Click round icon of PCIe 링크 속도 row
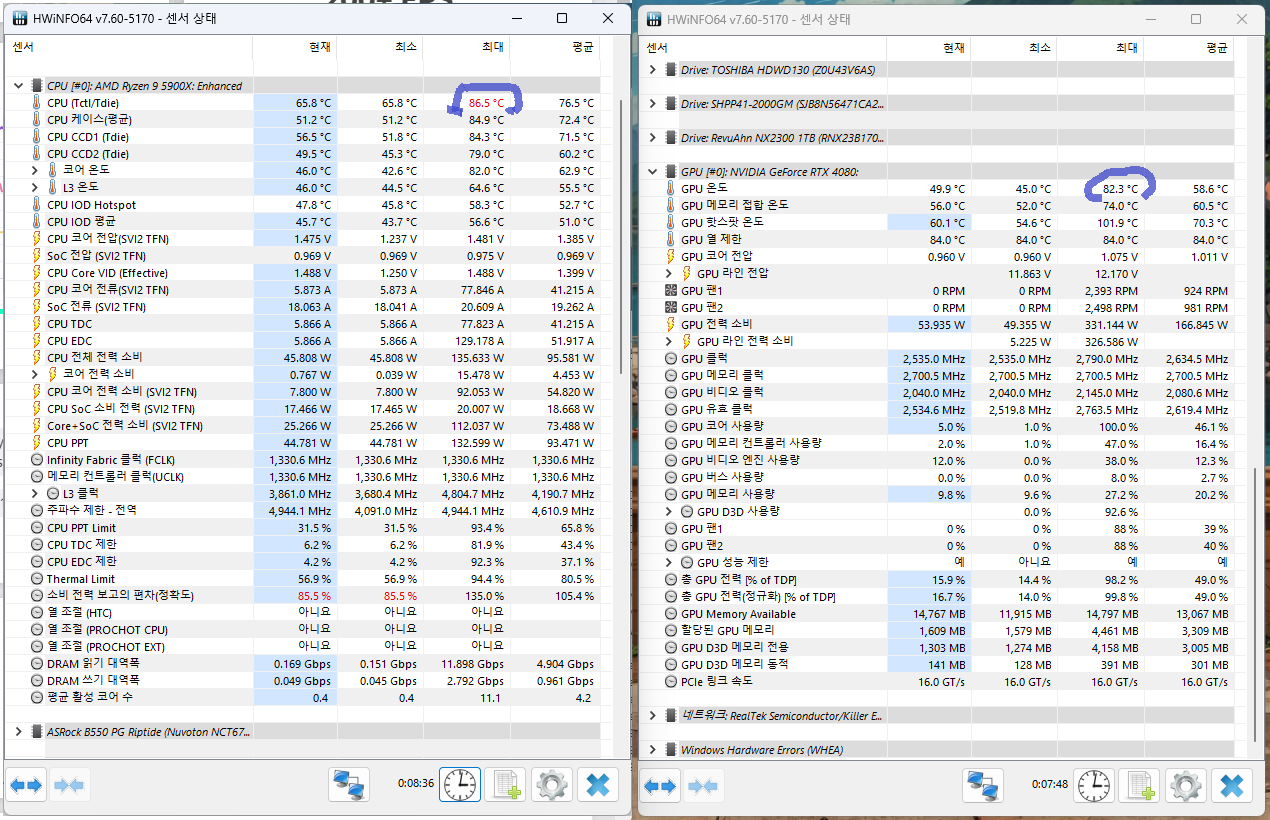Screen dimensions: 1270x820 [671, 681]
